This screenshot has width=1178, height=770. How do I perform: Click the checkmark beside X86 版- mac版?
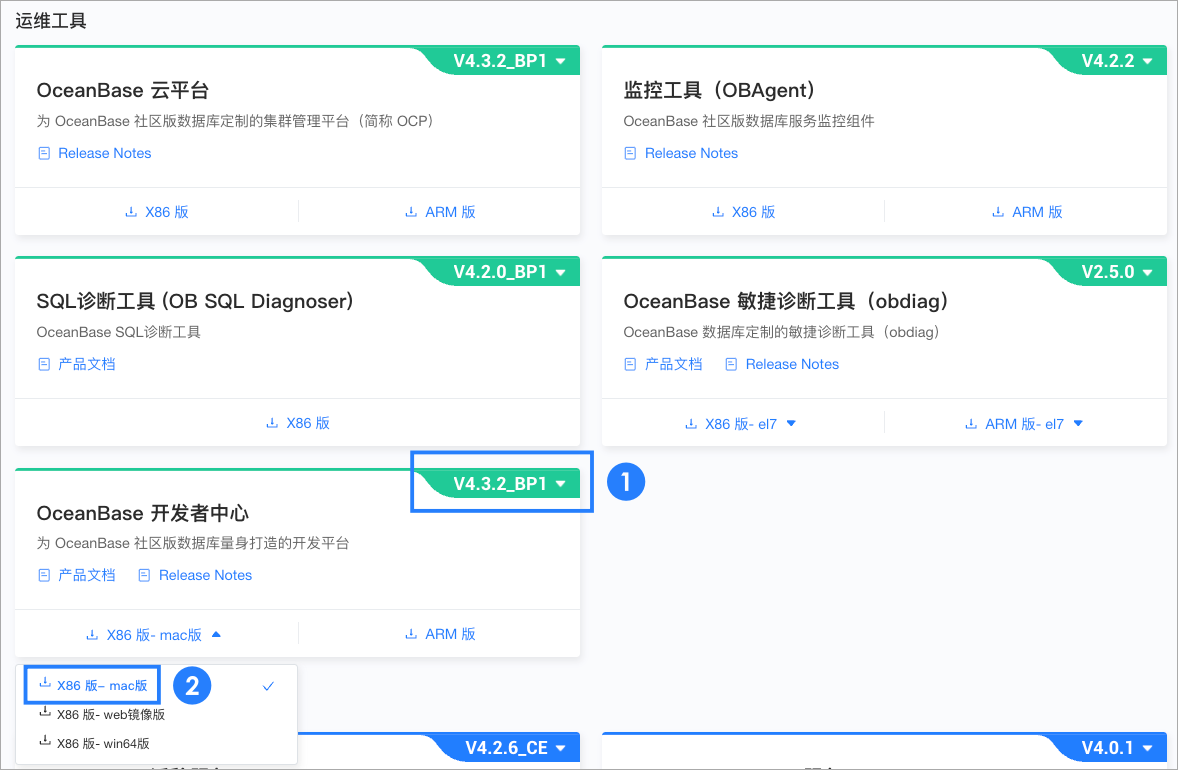tap(267, 686)
